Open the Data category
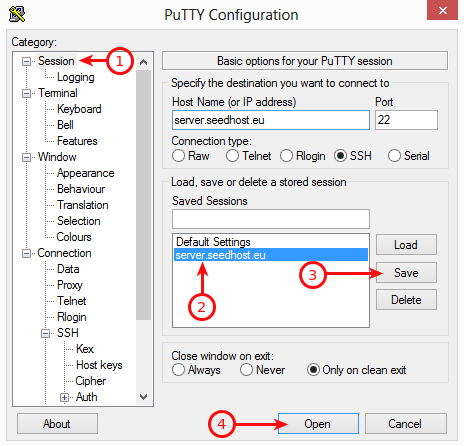Image resolution: width=464 pixels, height=446 pixels. click(68, 269)
